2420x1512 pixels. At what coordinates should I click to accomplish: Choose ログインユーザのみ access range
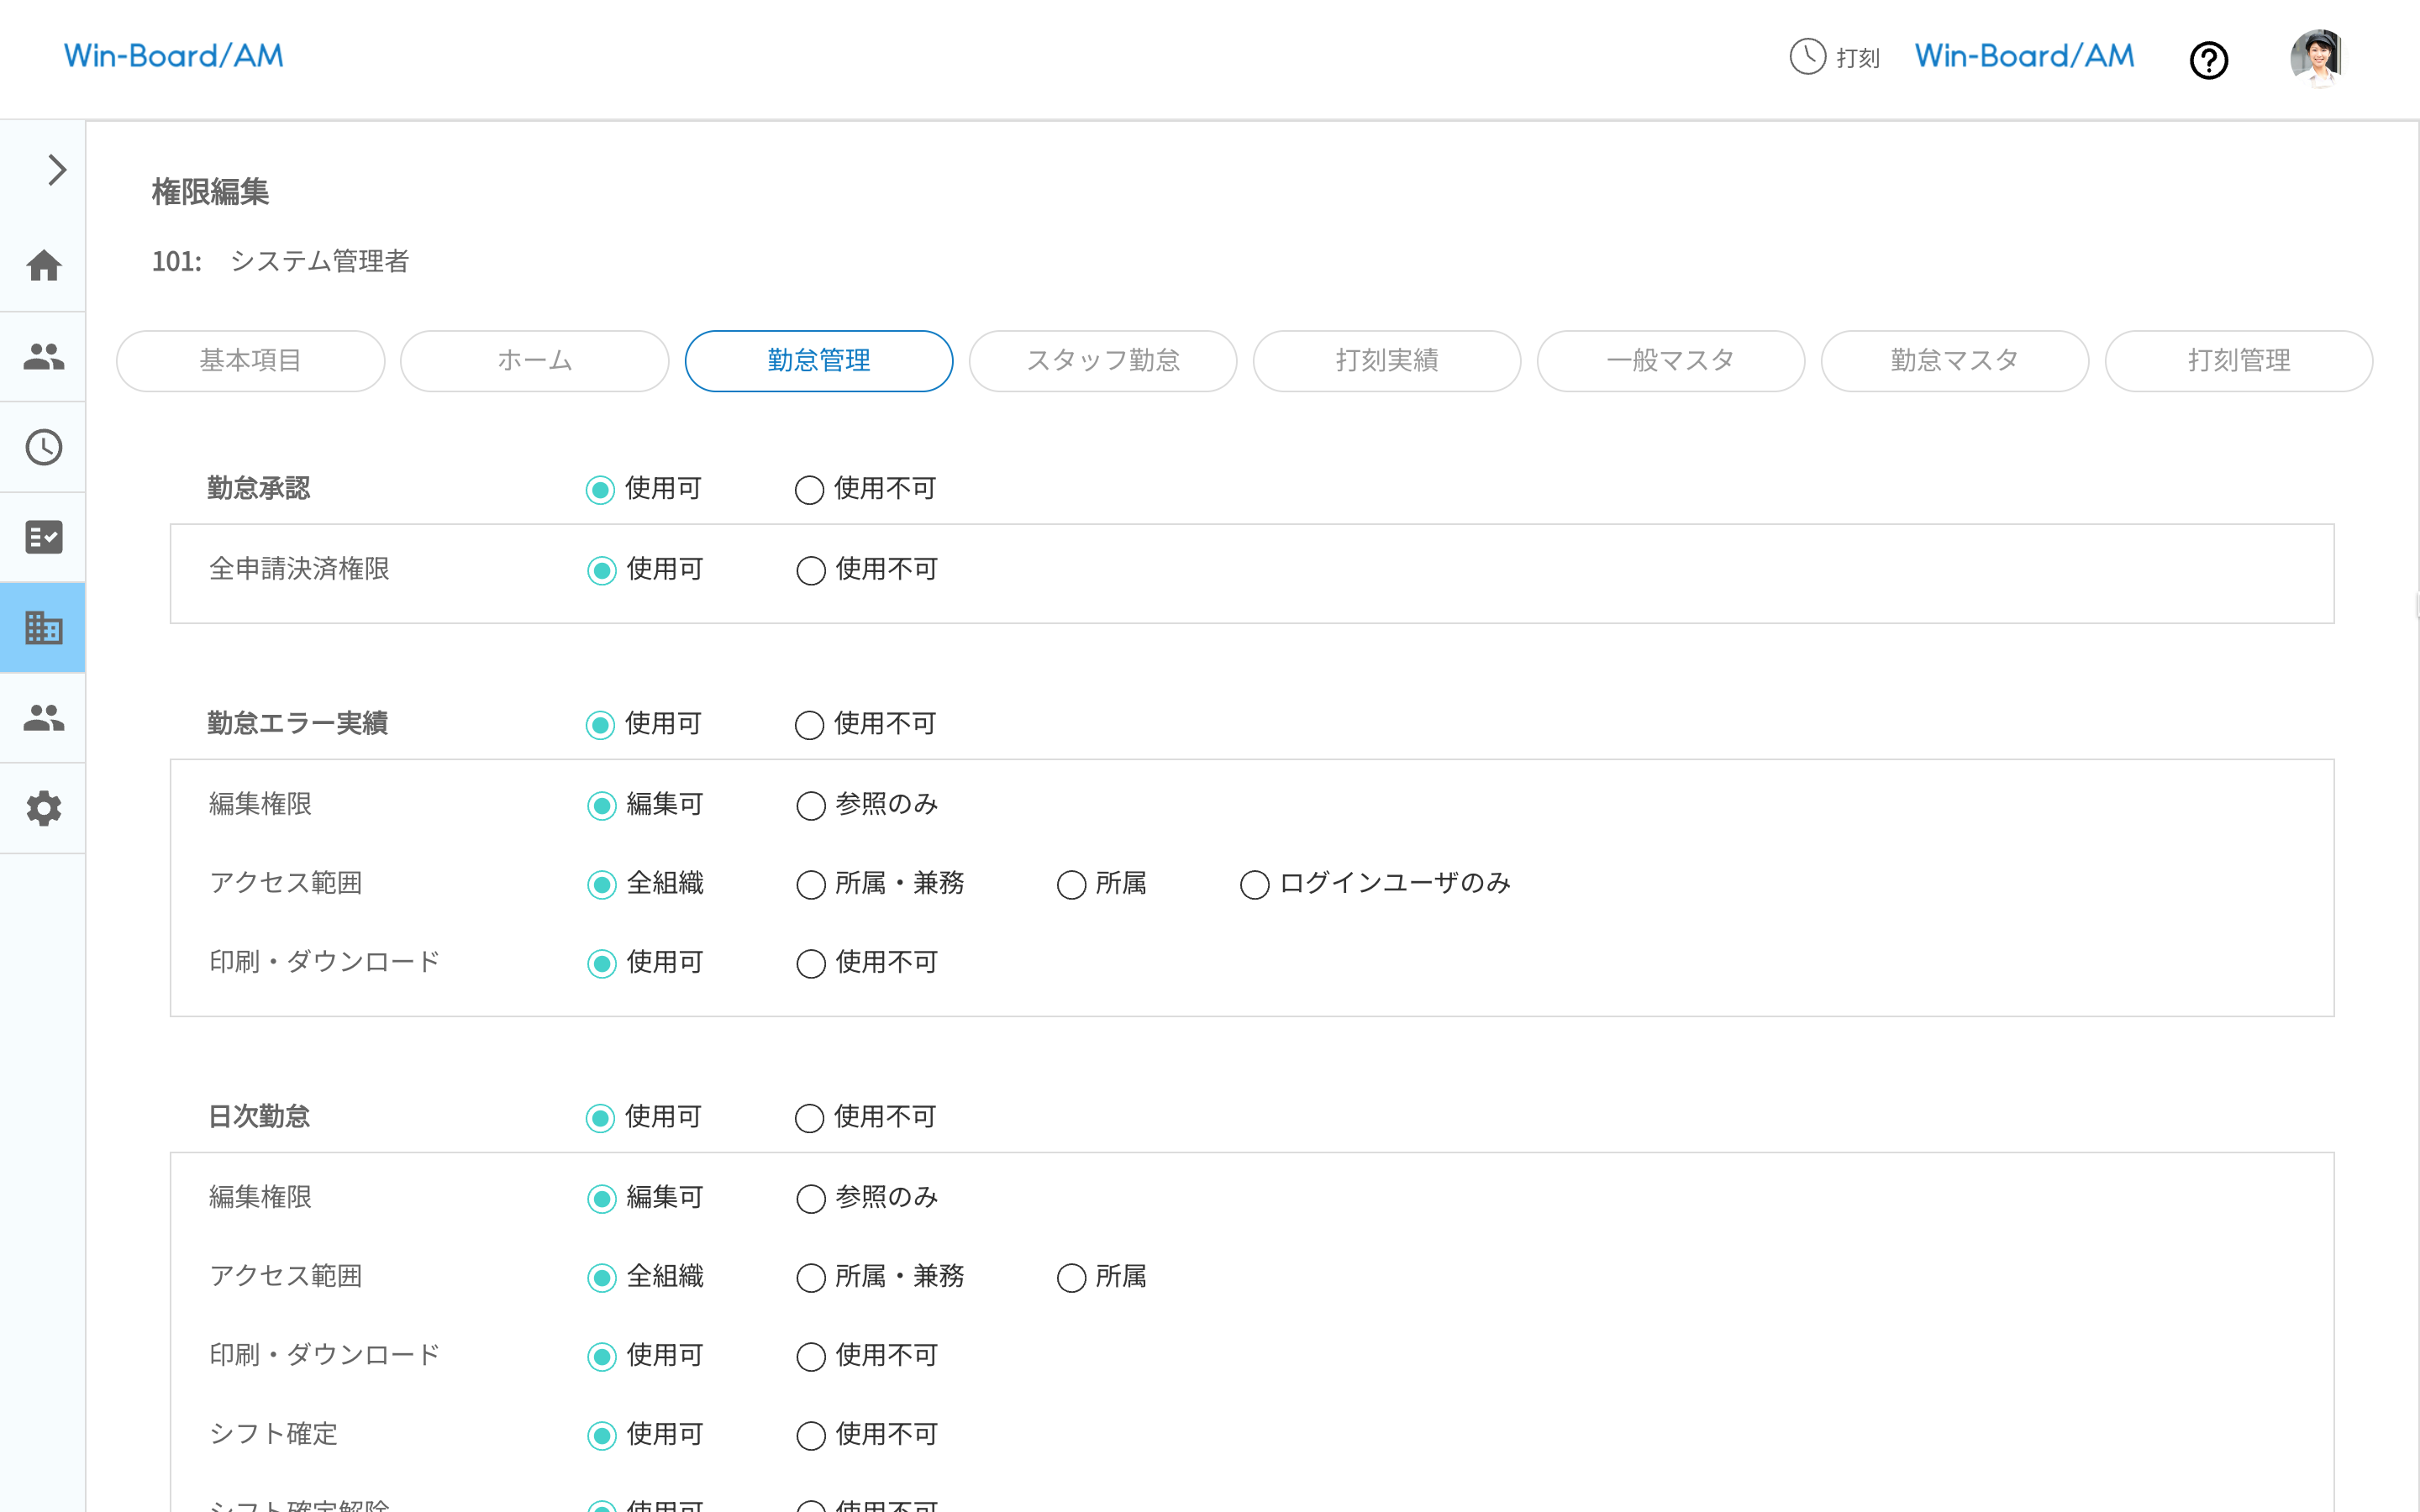[1254, 885]
